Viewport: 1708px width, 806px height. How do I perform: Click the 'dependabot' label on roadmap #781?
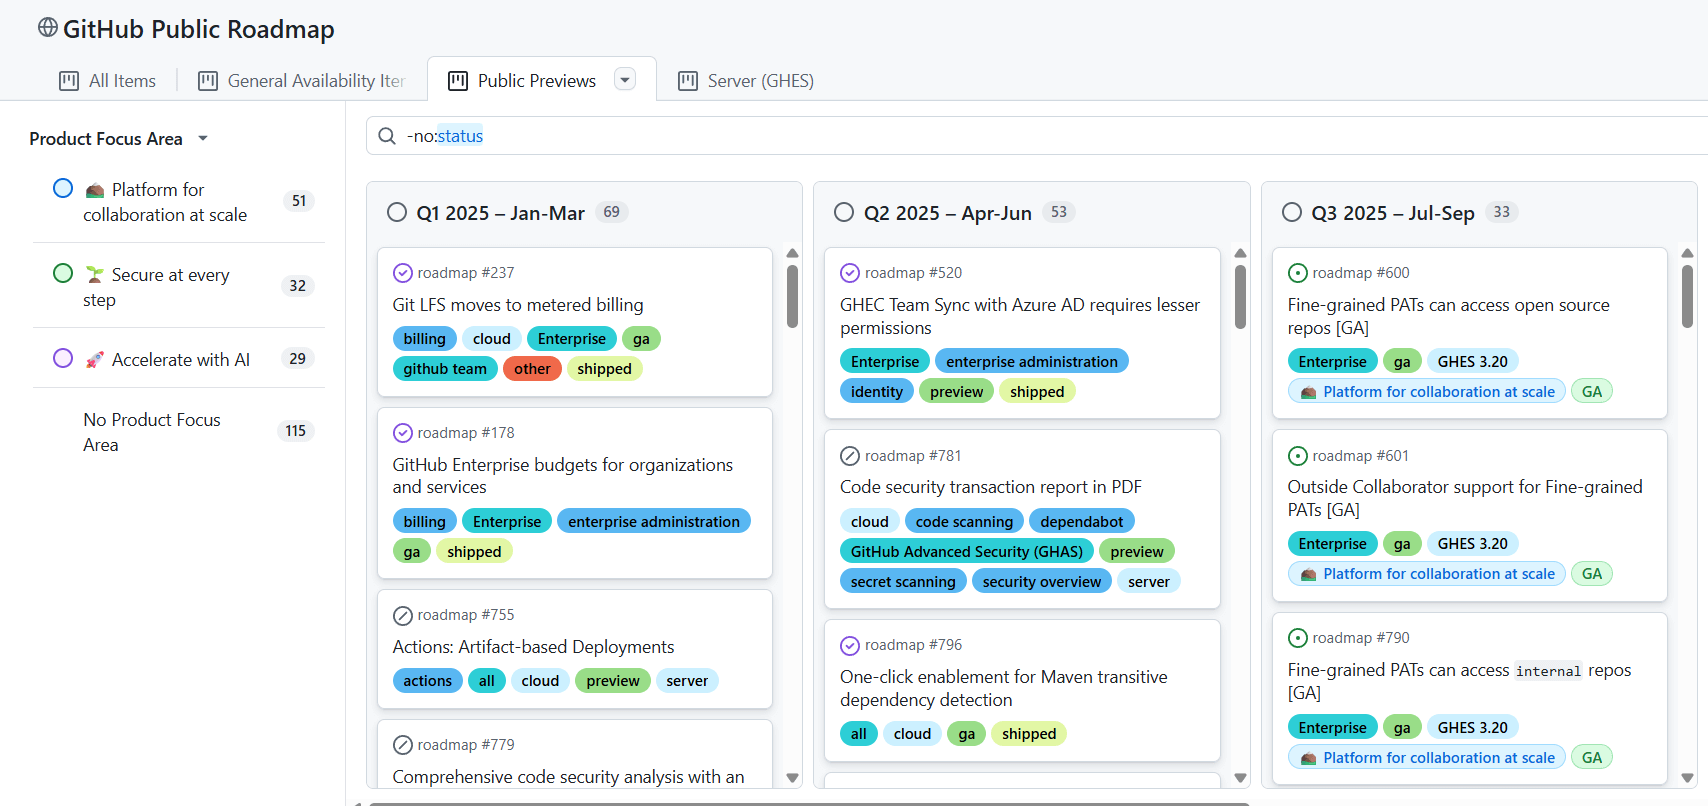1082,522
